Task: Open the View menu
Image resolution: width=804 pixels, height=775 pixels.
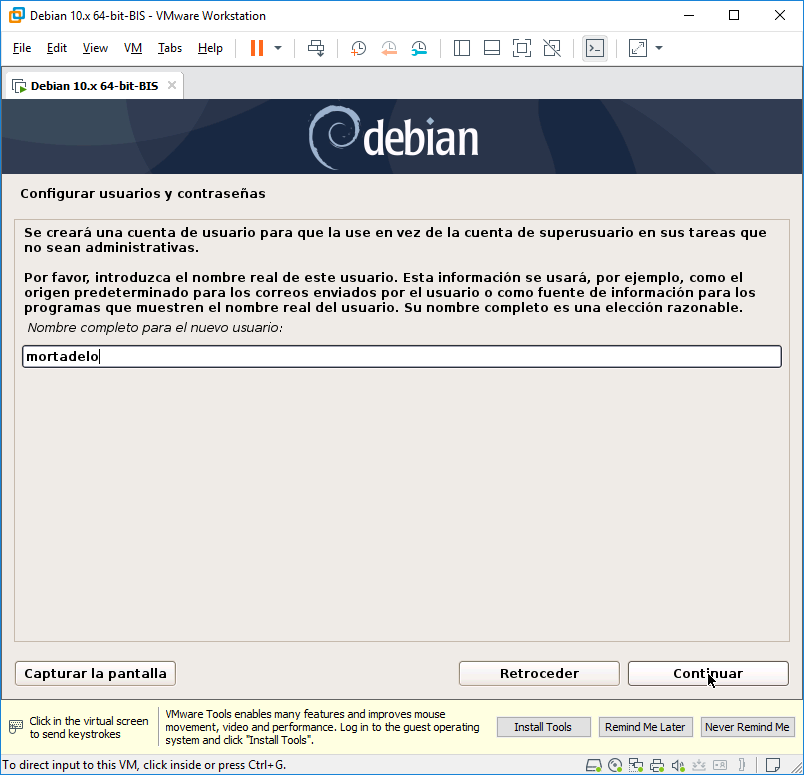Action: 95,48
